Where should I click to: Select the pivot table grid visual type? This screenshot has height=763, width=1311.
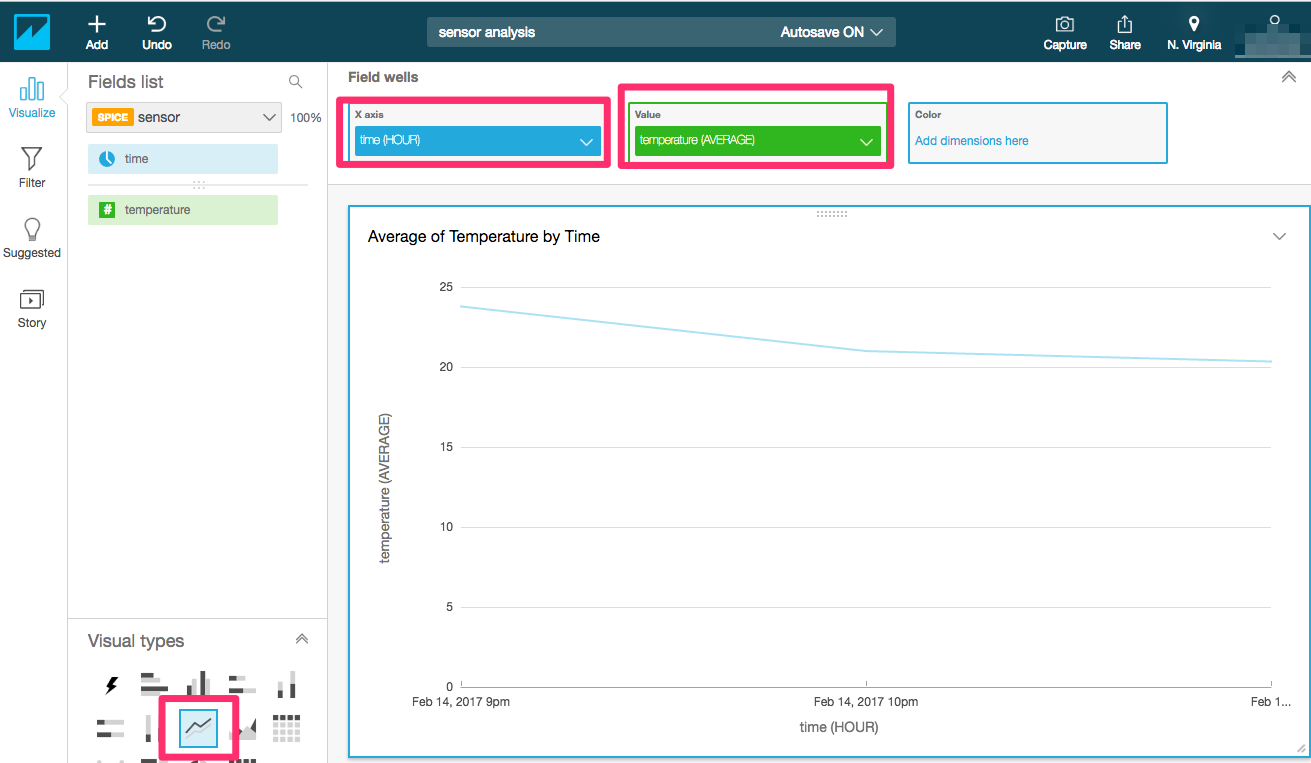(x=287, y=728)
